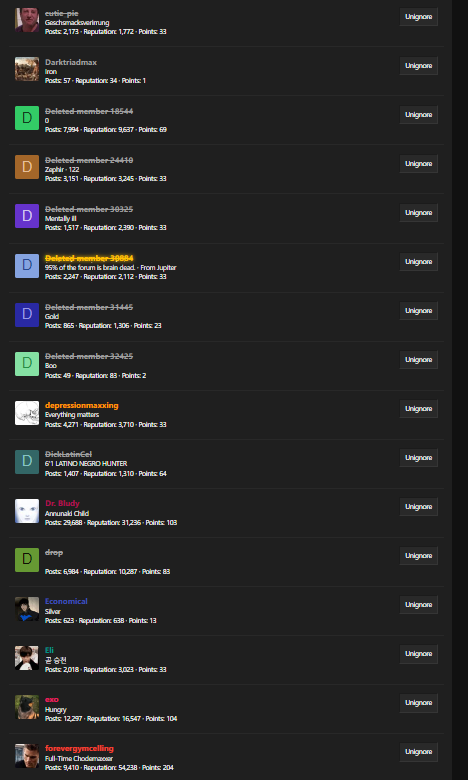468x780 pixels.
Task: Unignore Darktriadmax
Action: pyautogui.click(x=418, y=66)
